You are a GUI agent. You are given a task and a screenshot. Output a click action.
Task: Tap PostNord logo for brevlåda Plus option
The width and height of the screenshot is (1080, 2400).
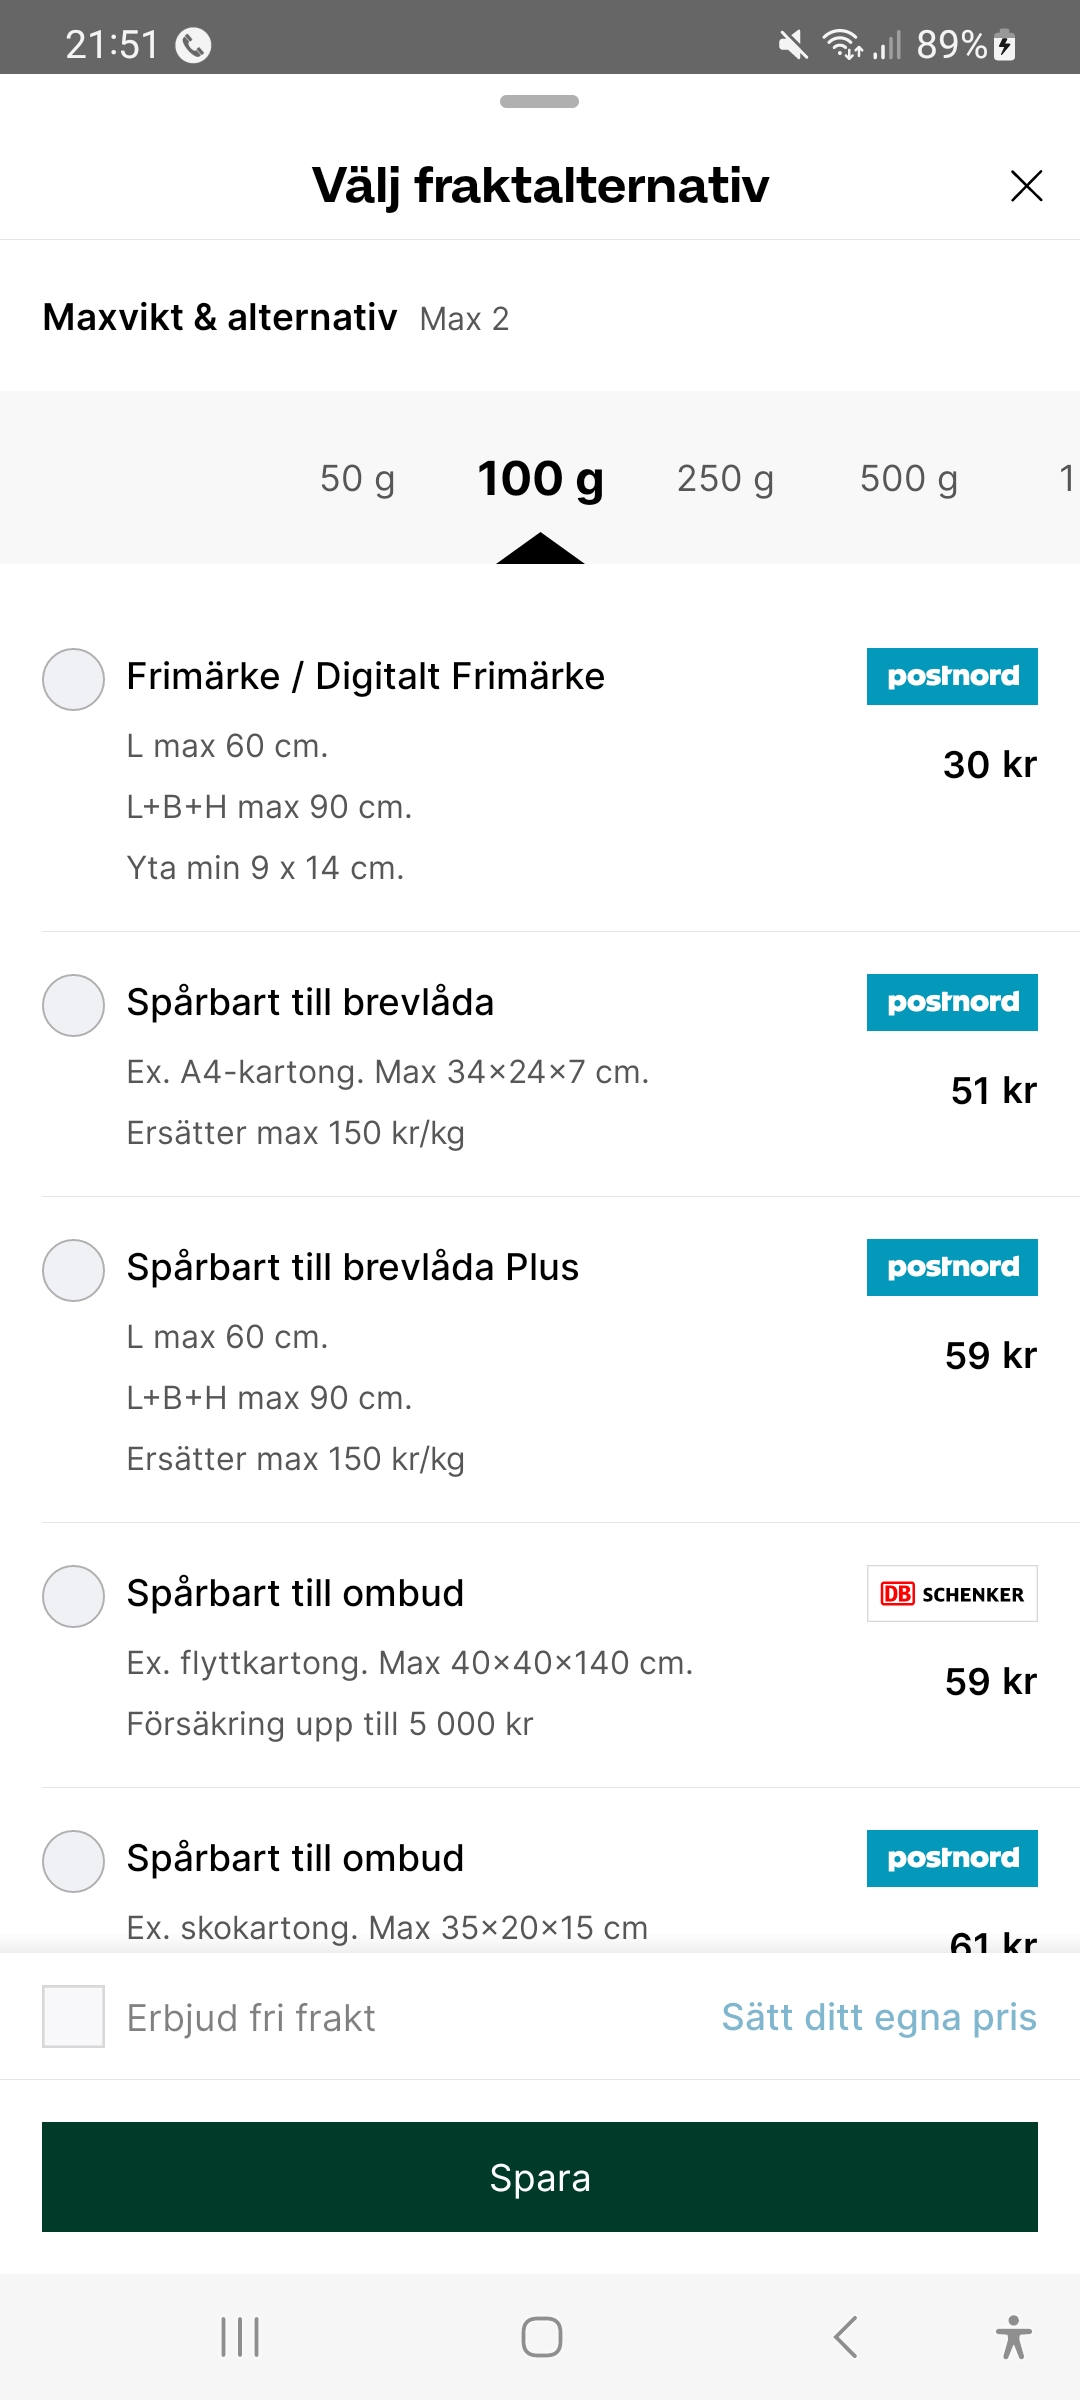click(x=951, y=1268)
